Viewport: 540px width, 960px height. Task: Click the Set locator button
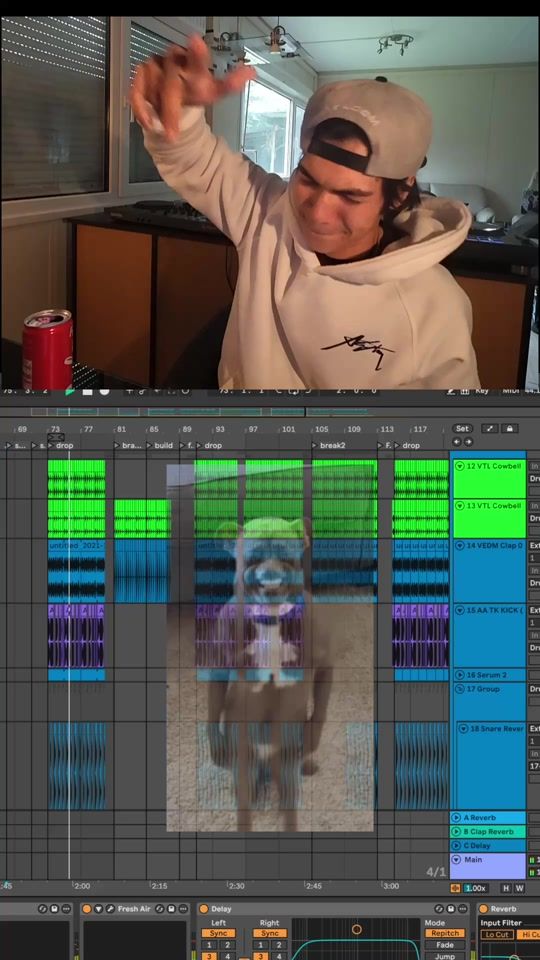click(462, 429)
